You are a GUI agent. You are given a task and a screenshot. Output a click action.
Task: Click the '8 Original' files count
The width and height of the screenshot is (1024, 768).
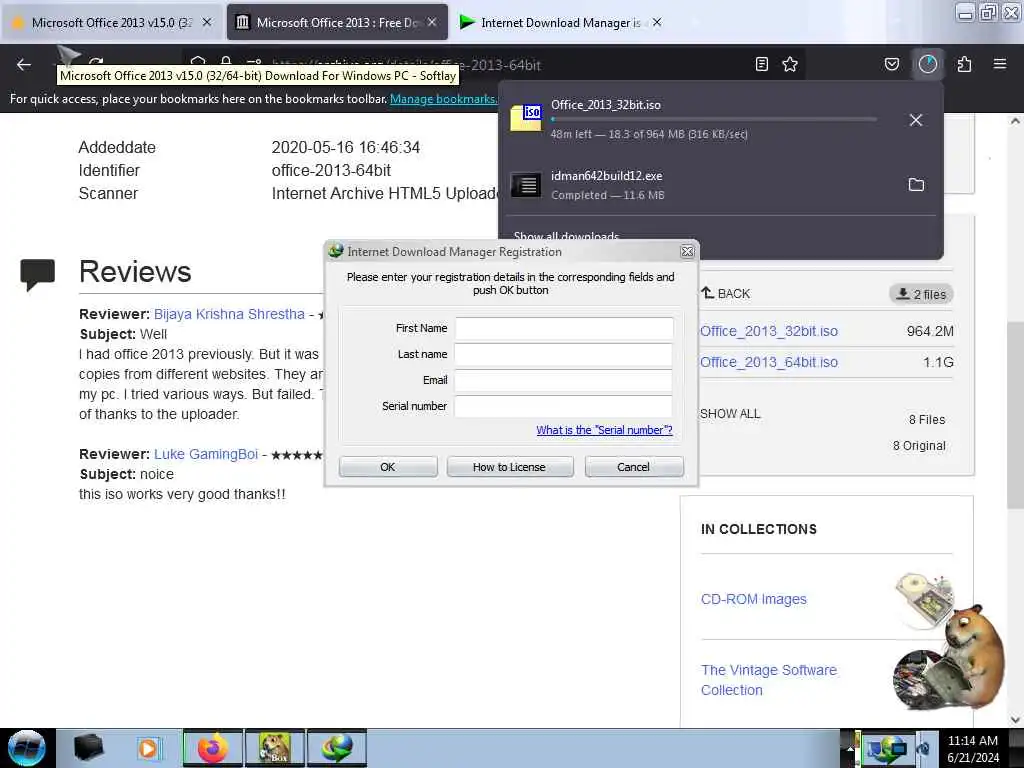coord(919,446)
